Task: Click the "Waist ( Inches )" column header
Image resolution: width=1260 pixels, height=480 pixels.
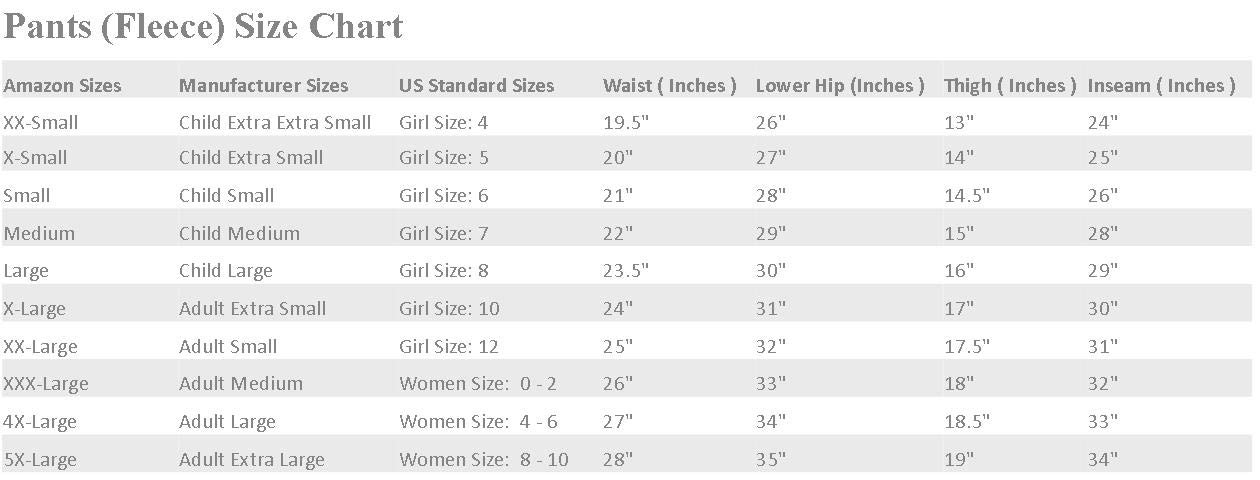Action: pos(669,86)
